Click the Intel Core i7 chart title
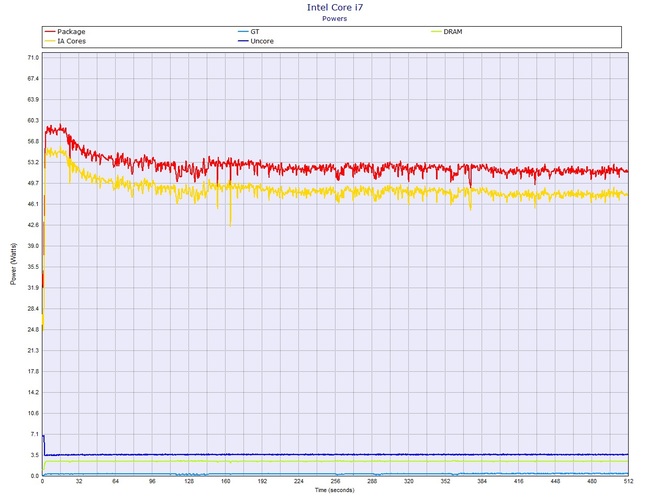This screenshot has width=670, height=502. click(x=335, y=7)
